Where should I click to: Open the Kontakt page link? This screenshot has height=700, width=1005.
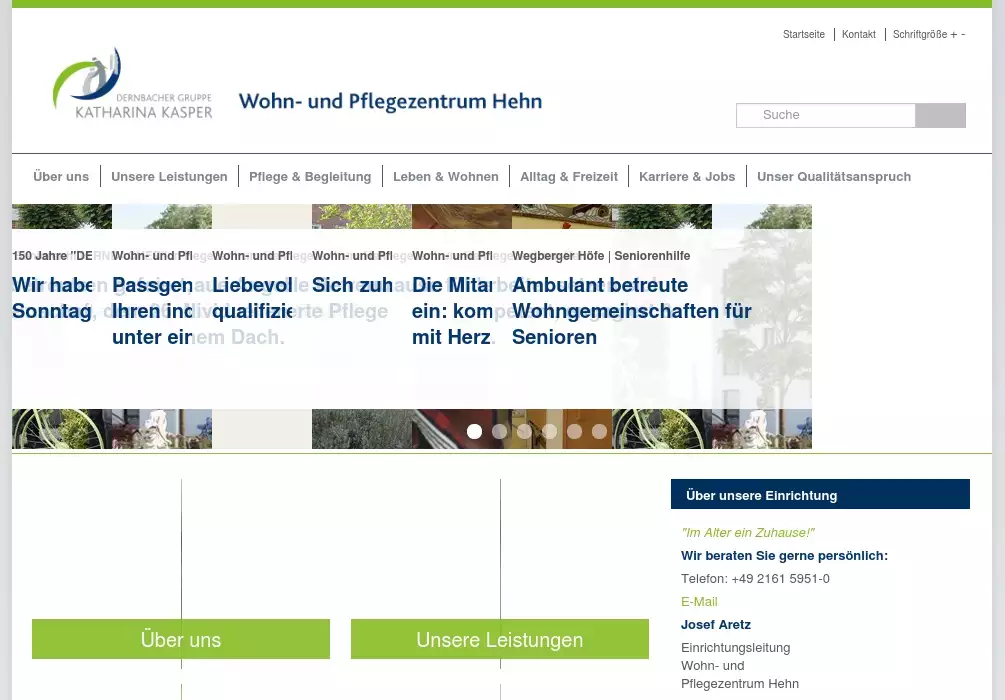pyautogui.click(x=858, y=35)
